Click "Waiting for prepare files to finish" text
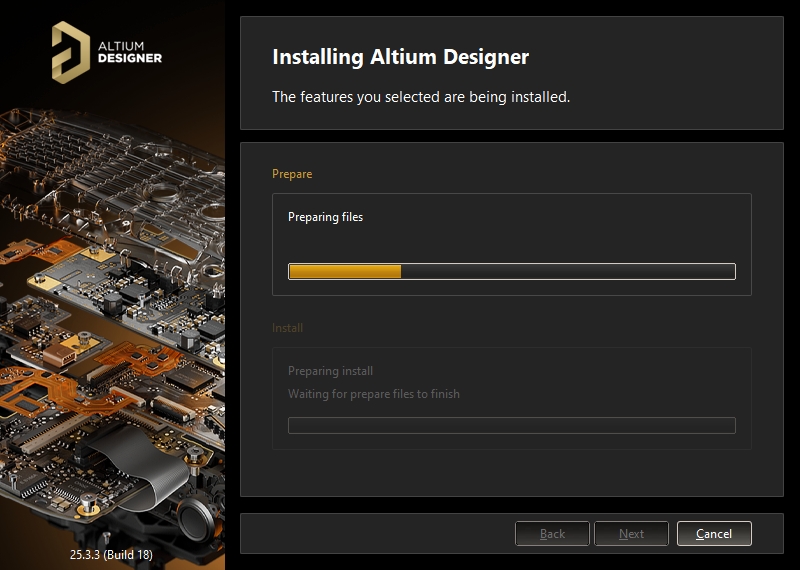Screen dimensions: 800x570 (374, 394)
